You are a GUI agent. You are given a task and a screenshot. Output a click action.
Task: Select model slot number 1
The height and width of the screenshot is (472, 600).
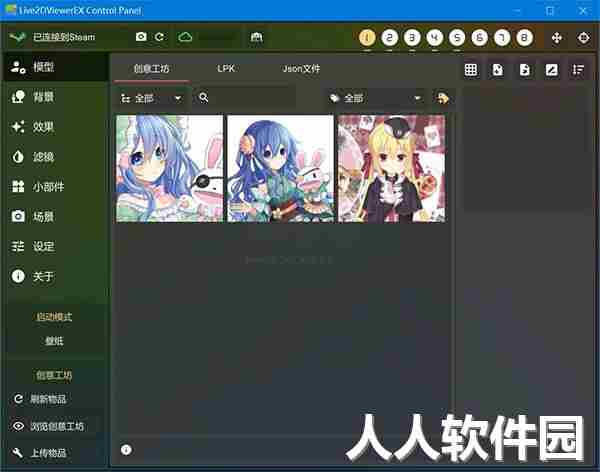click(x=367, y=38)
